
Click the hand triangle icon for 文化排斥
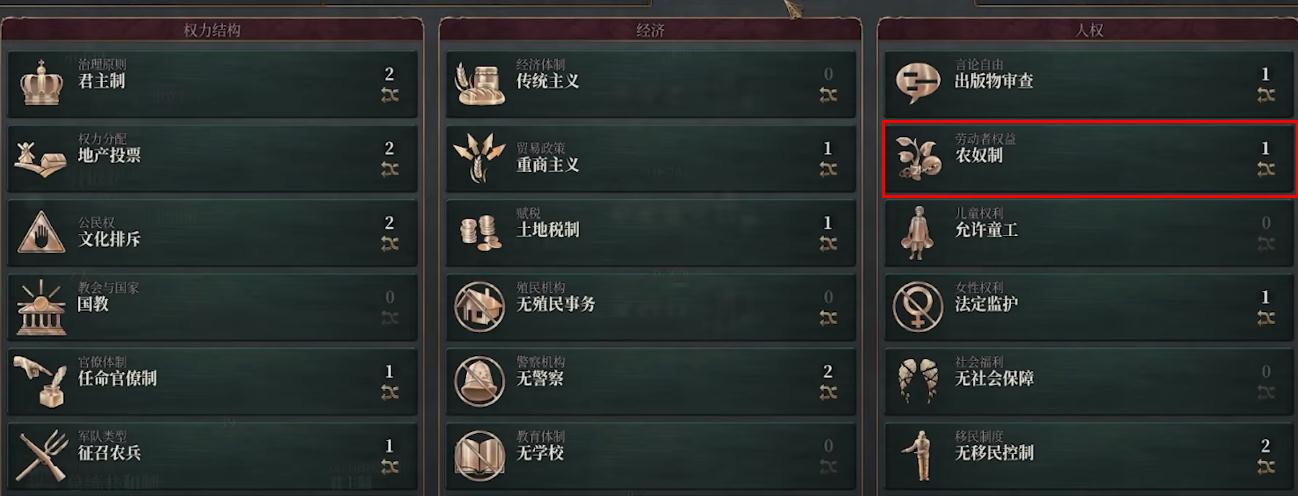pos(41,232)
